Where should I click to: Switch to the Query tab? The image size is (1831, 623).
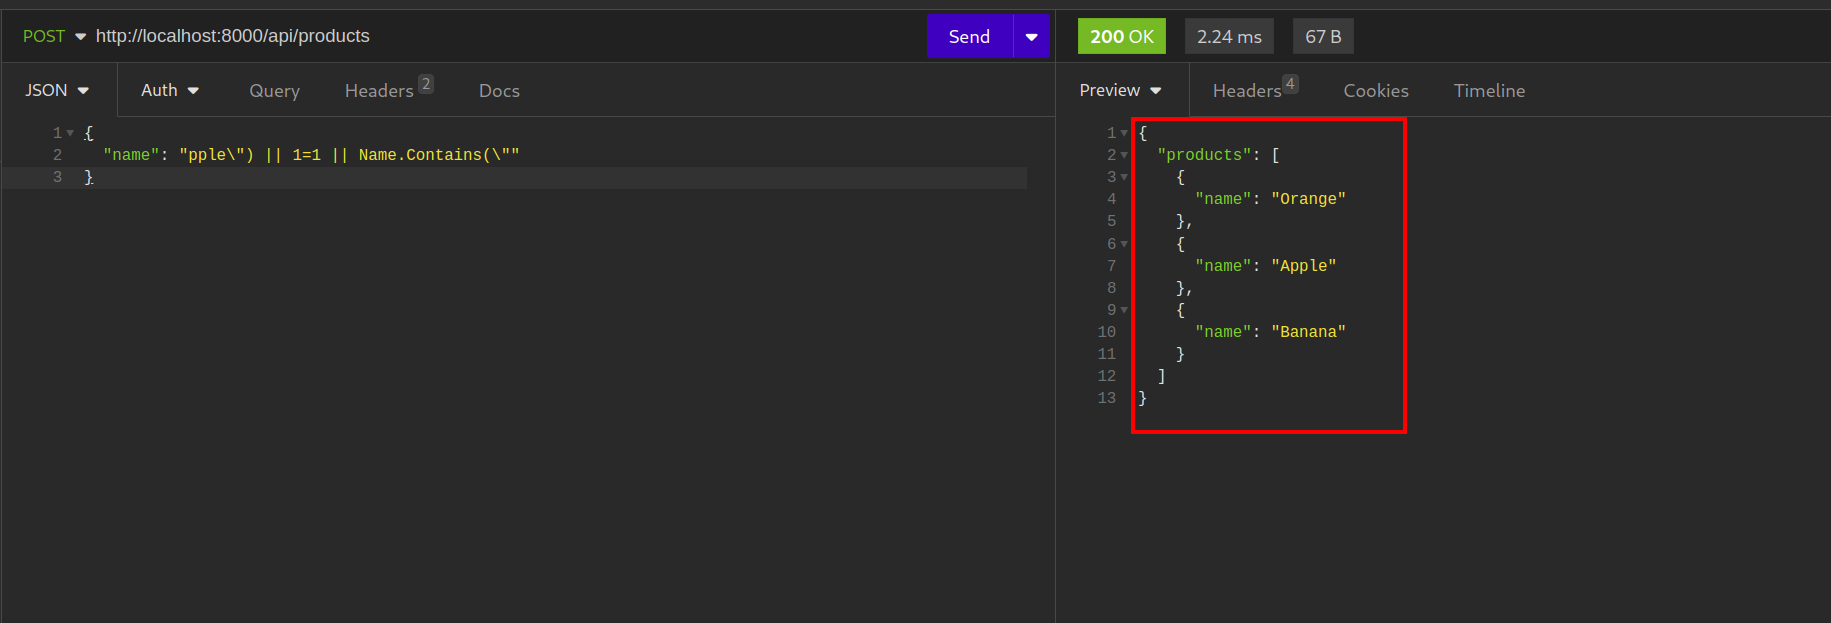(x=274, y=91)
